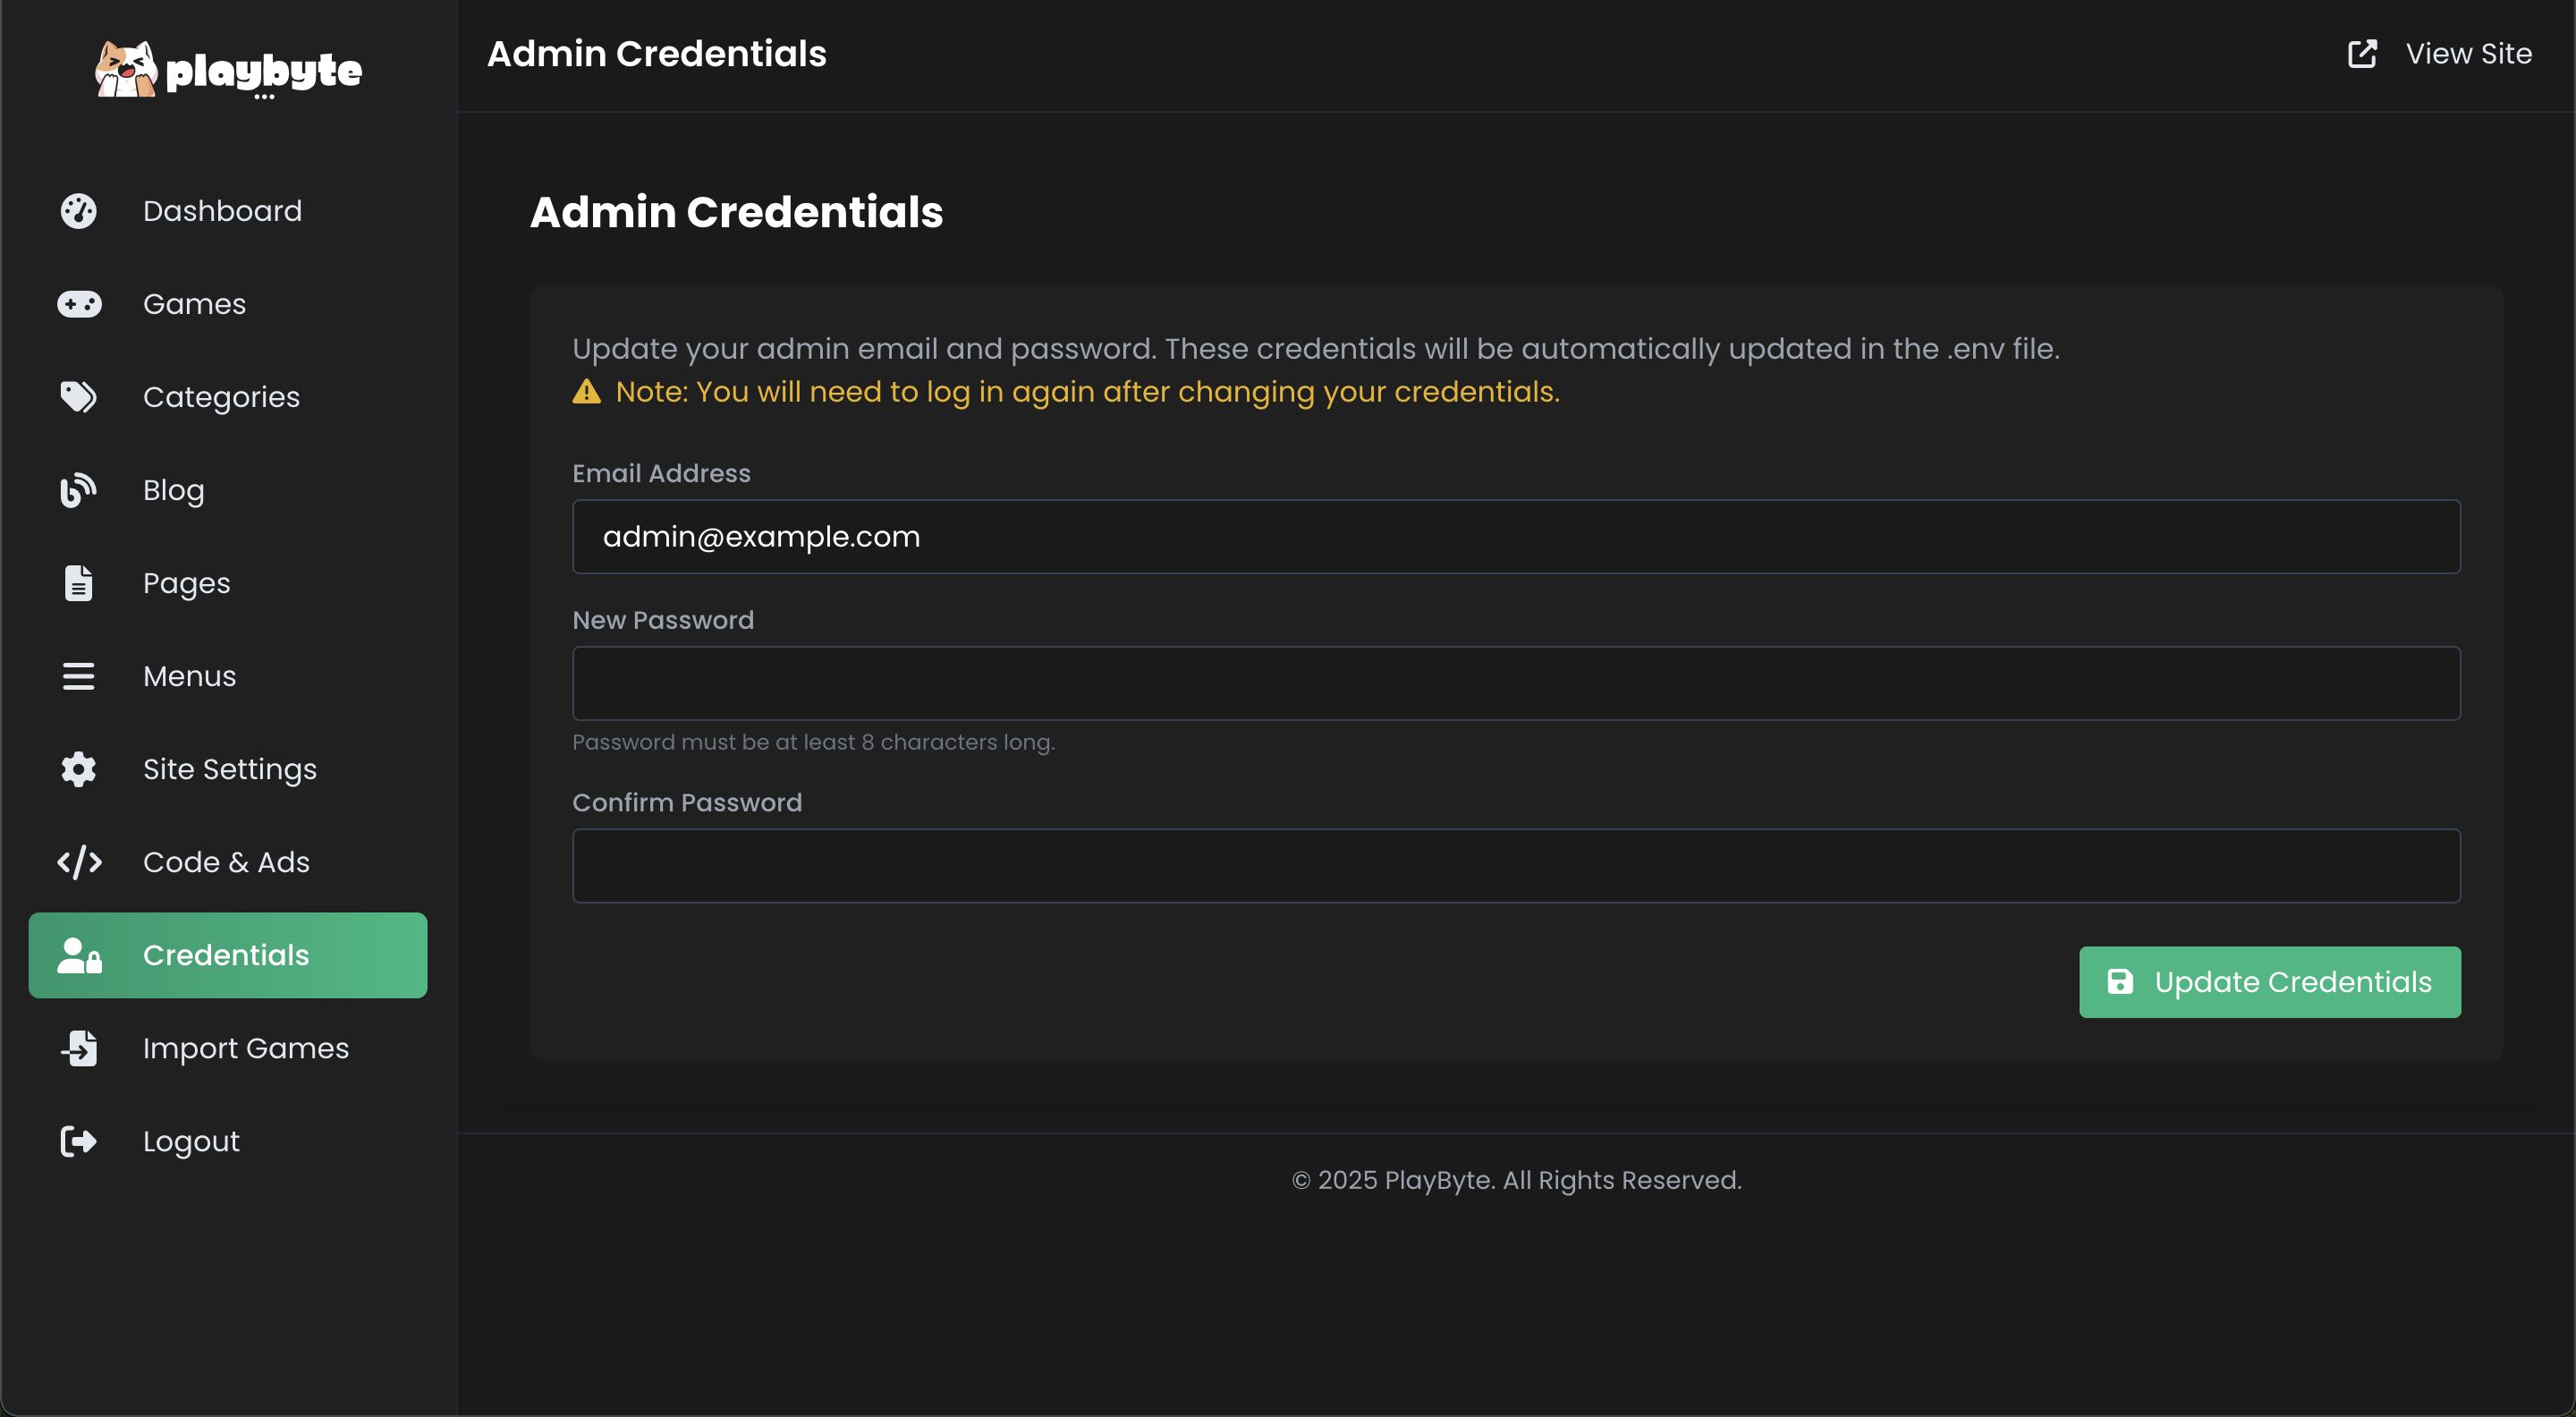Navigate to Menus
Image resolution: width=2576 pixels, height=1417 pixels.
(228, 676)
